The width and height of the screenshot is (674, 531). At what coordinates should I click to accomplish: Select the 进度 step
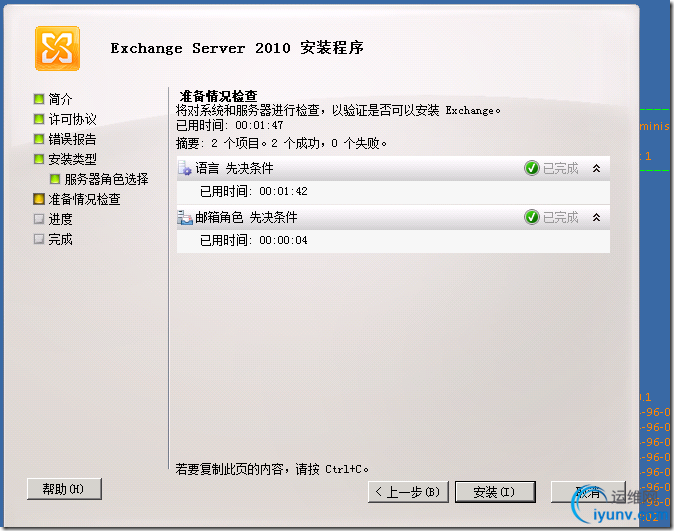click(60, 219)
